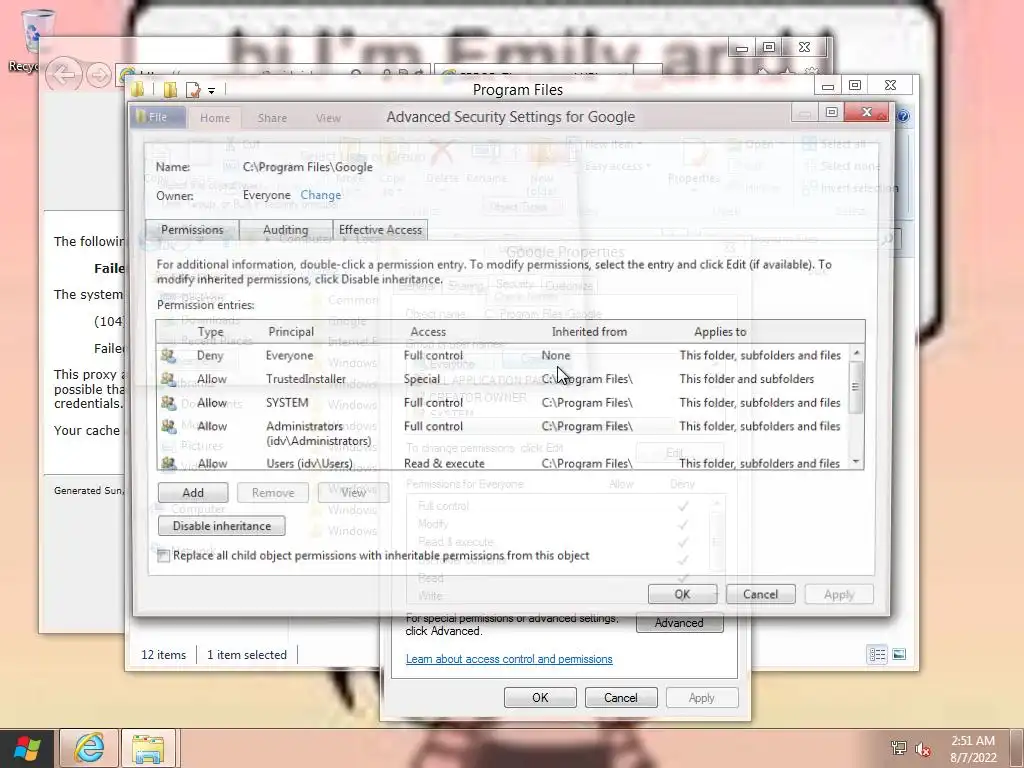The image size is (1024, 768).
Task: Select the Users Read & execute entry
Action: click(x=503, y=462)
